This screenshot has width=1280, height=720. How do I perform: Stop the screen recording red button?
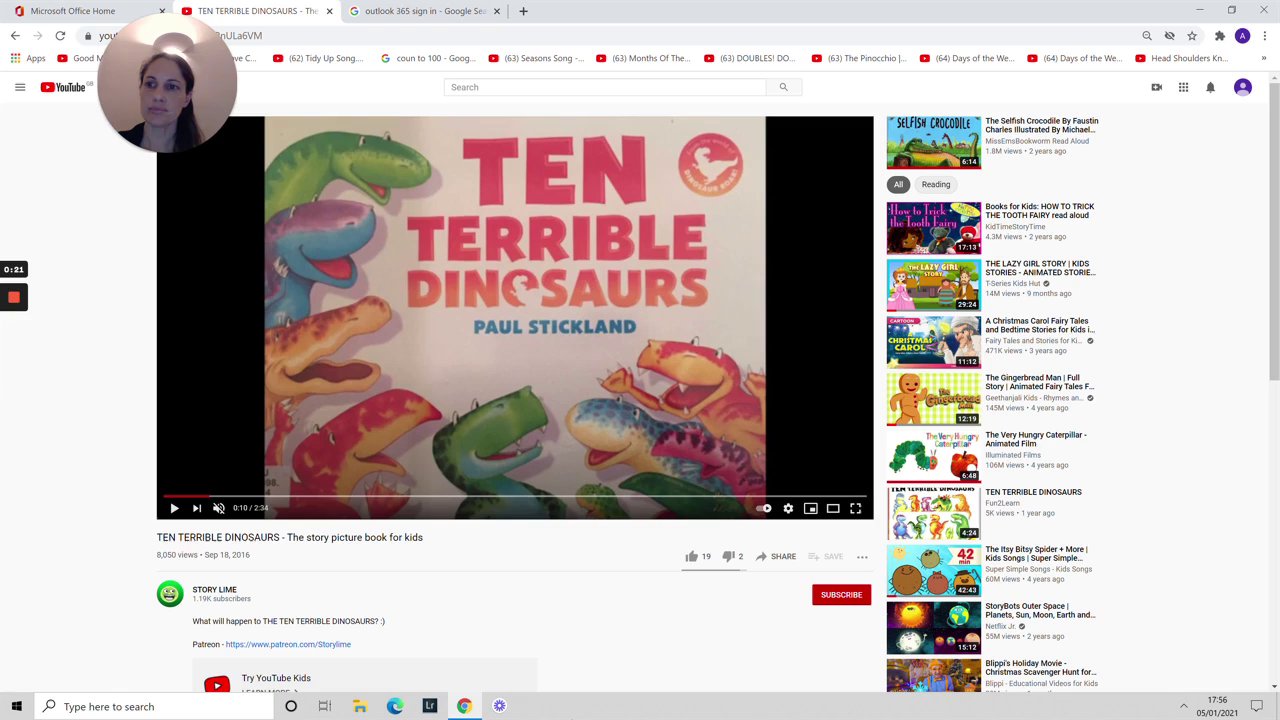click(14, 297)
